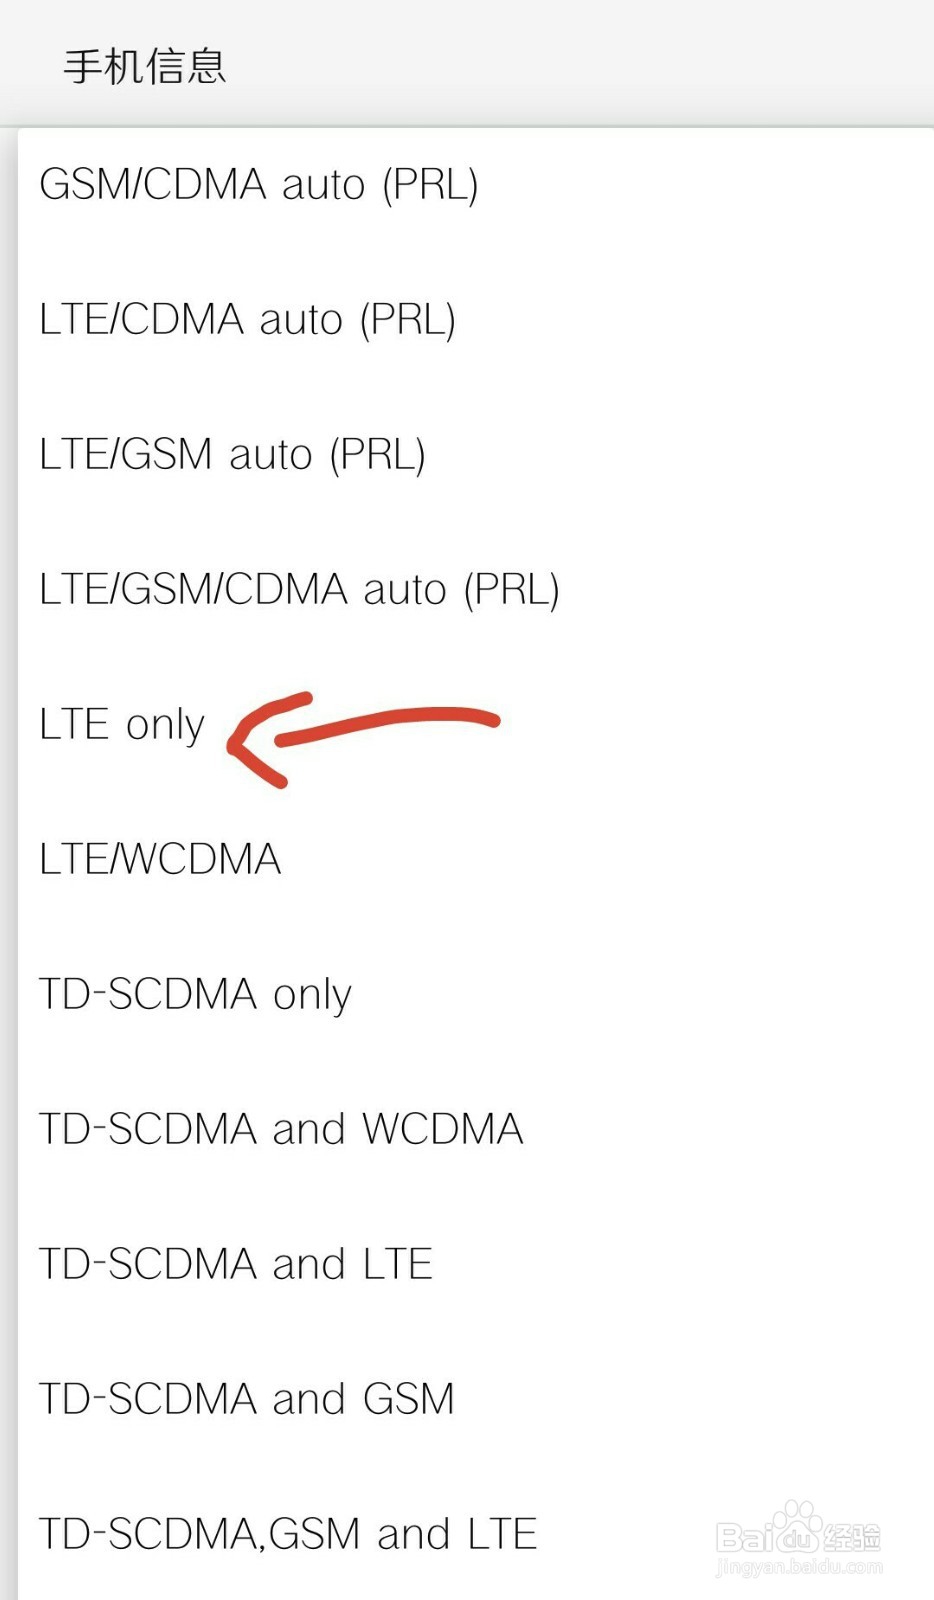Choose LTE/CDMA auto (PRL) network mode

pos(247,320)
